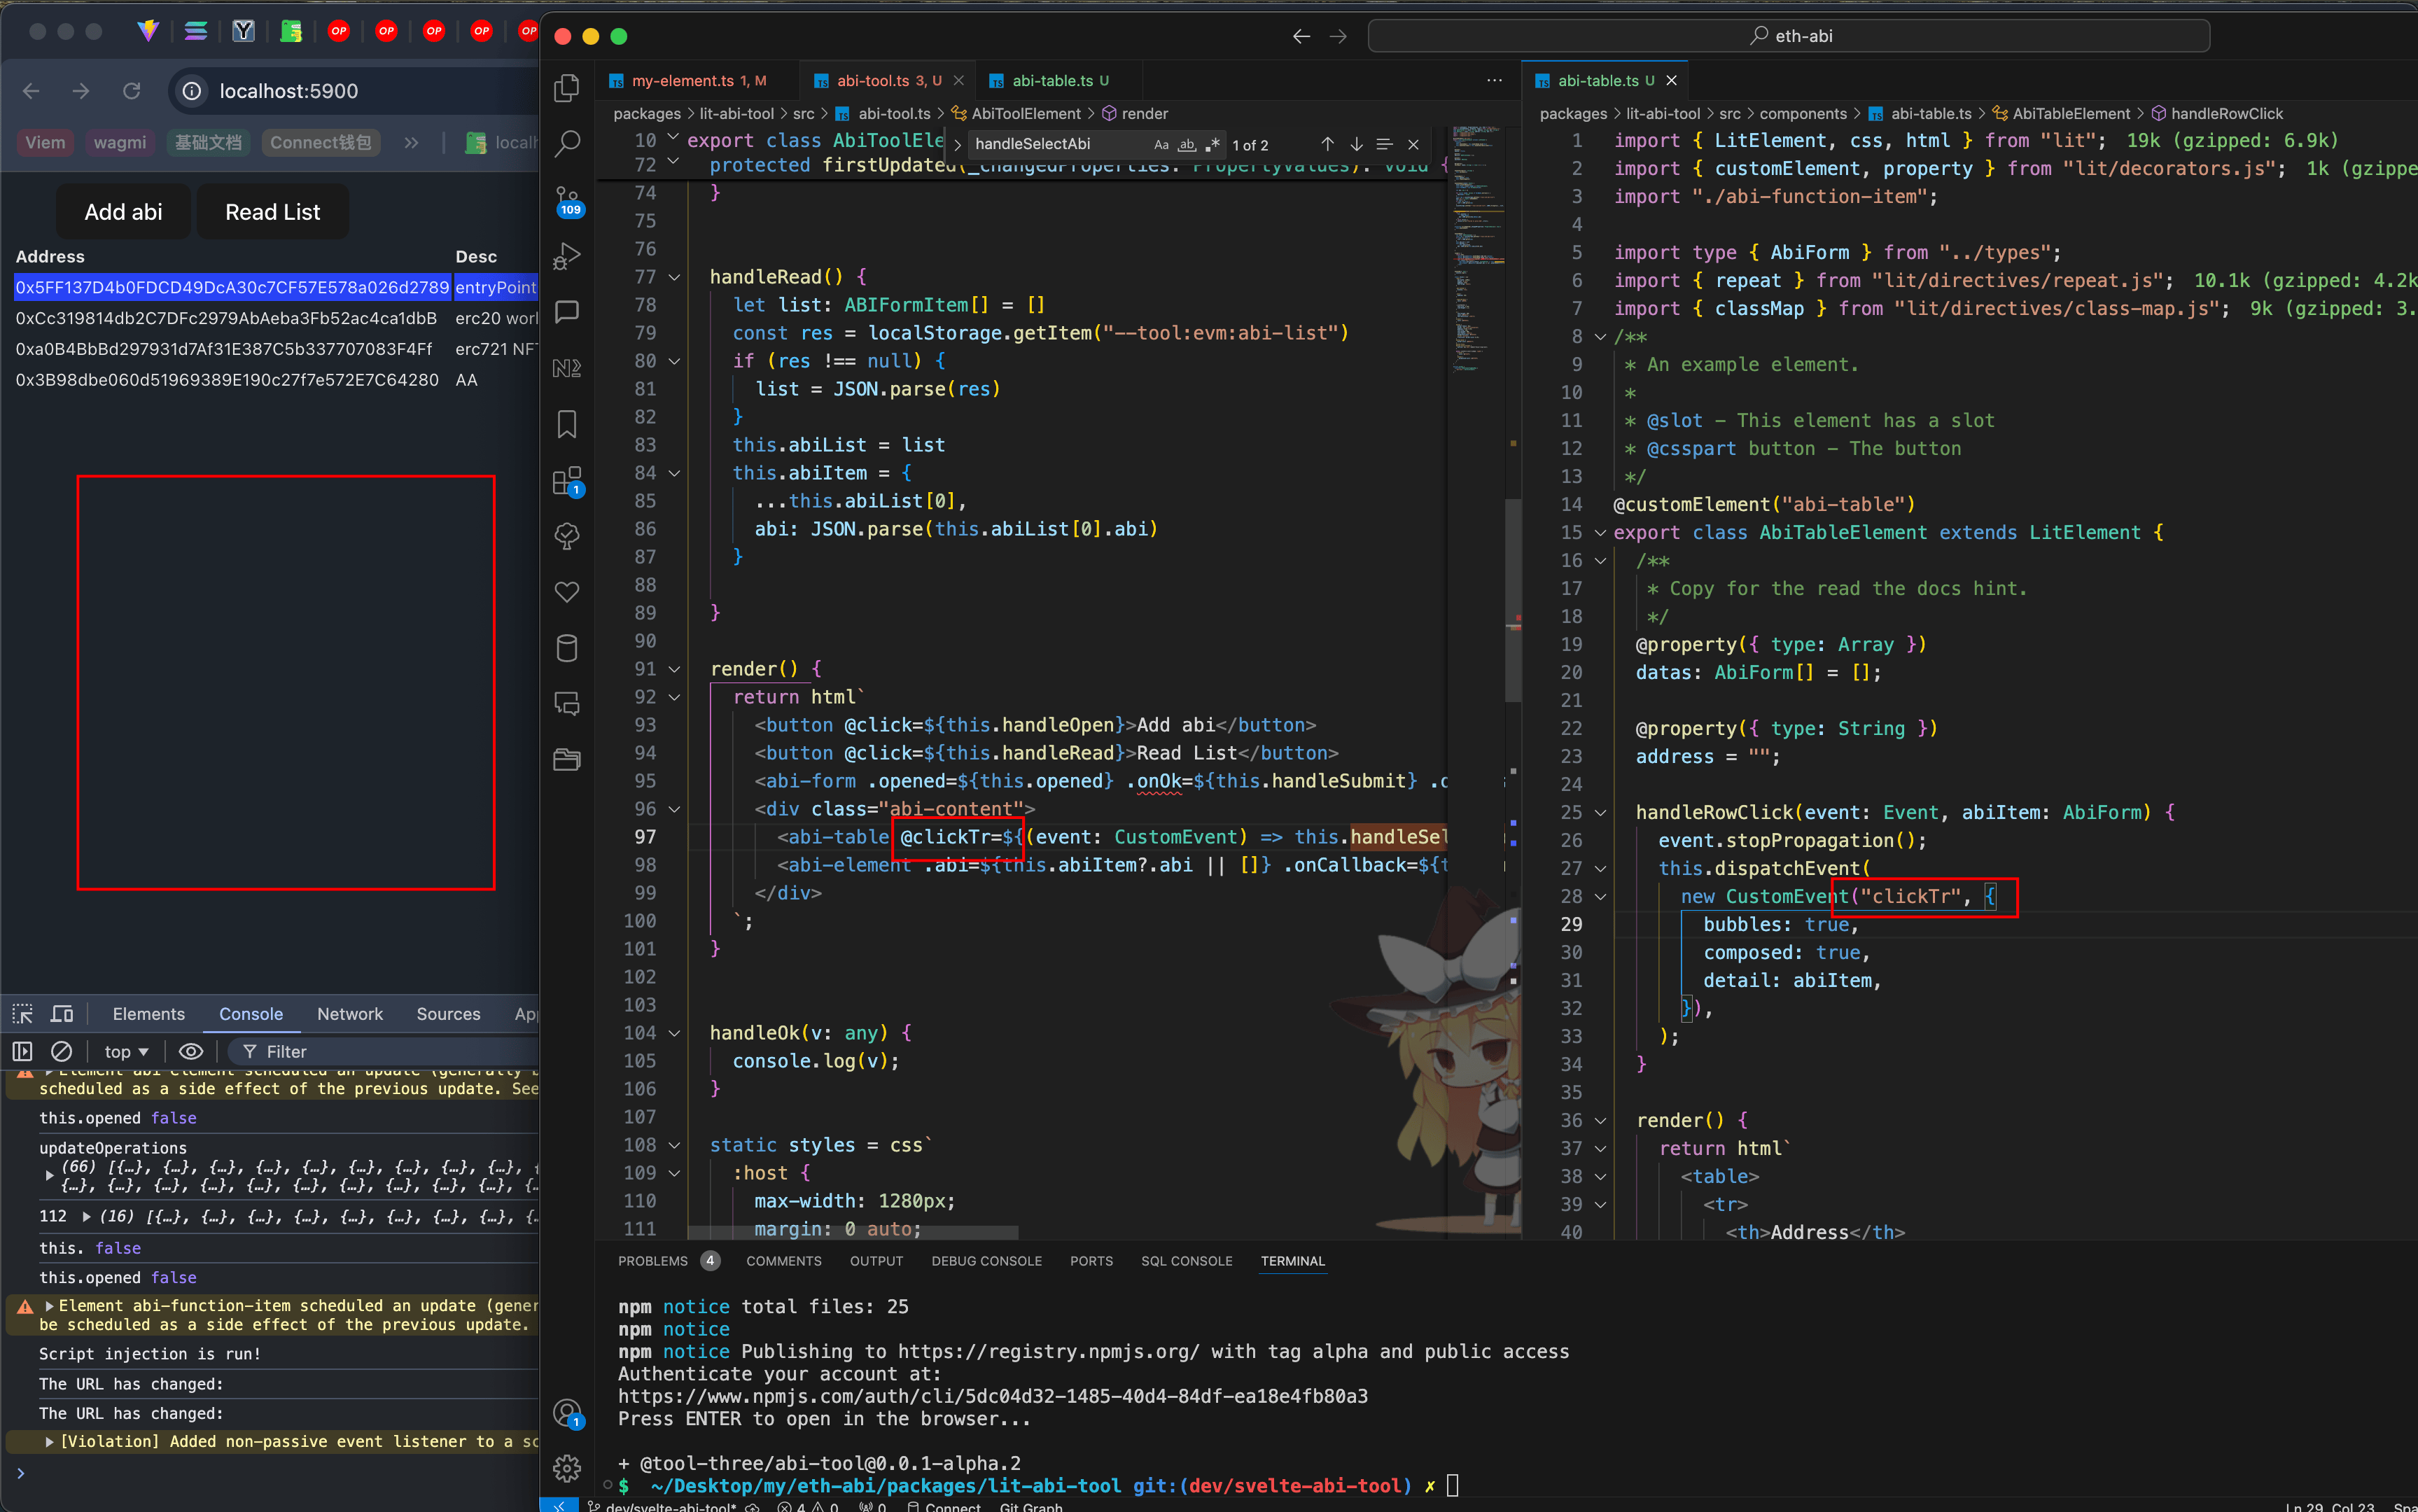The height and width of the screenshot is (1512, 2418).
Task: Jump to next match in find widget
Action: pyautogui.click(x=1356, y=144)
